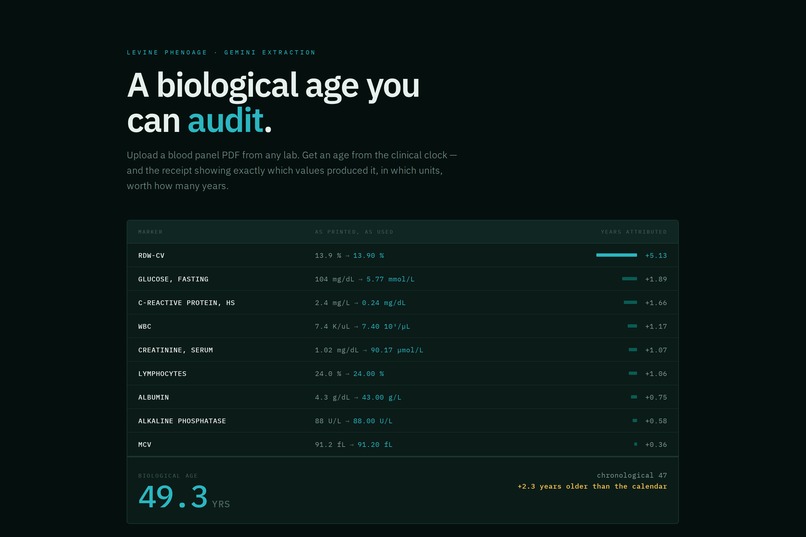This screenshot has height=537, width=806.
Task: Click the printed value '104 mg/dL' for glucose
Action: pos(335,279)
